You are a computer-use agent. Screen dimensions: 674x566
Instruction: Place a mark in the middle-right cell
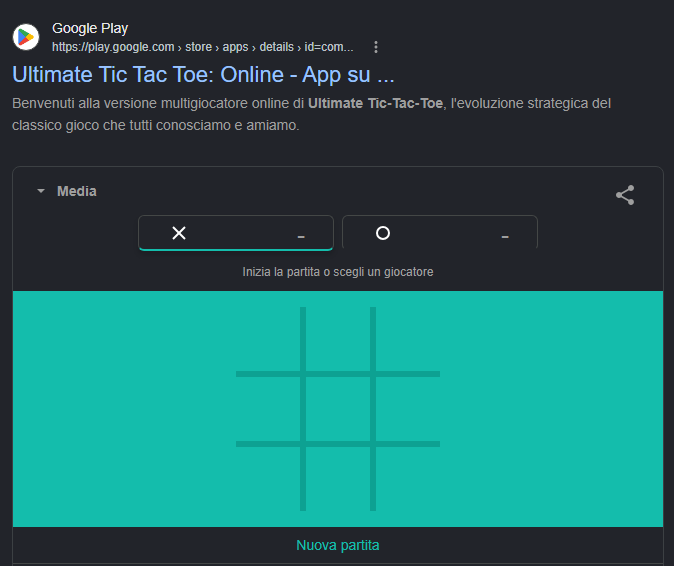click(408, 409)
